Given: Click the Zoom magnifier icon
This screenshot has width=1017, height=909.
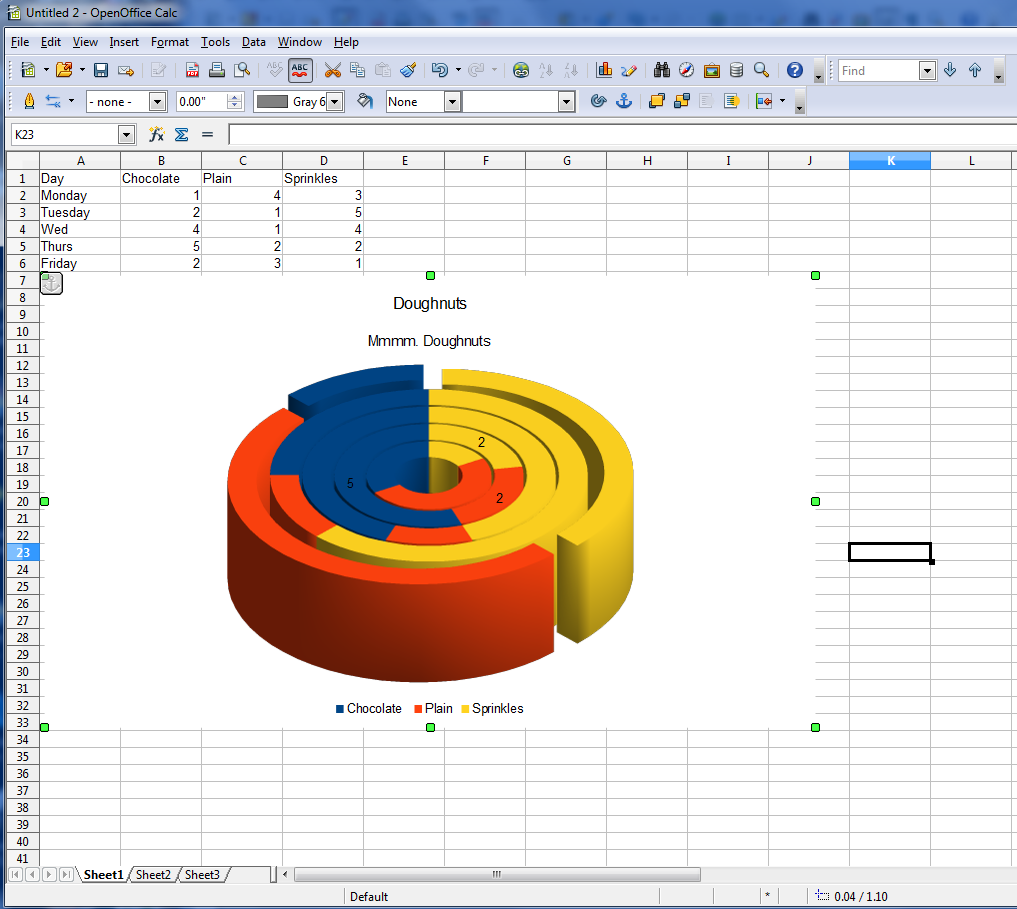Looking at the screenshot, I should (x=761, y=70).
